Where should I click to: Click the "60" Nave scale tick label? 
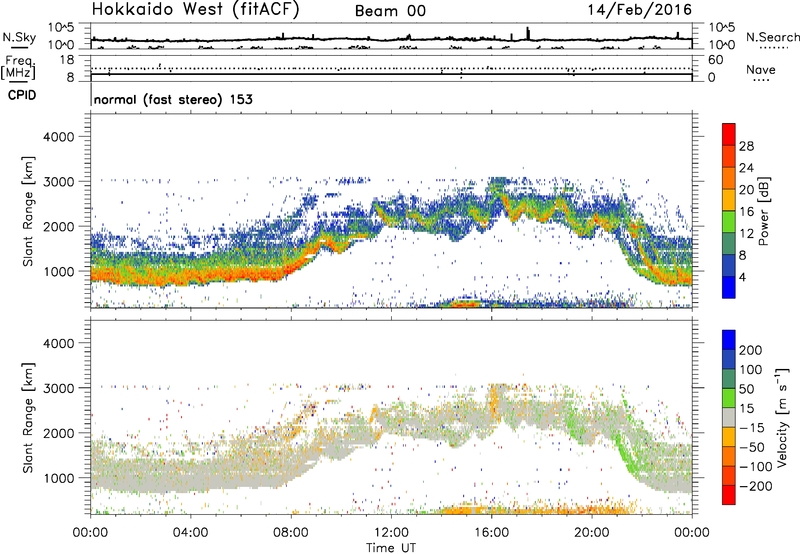(715, 60)
